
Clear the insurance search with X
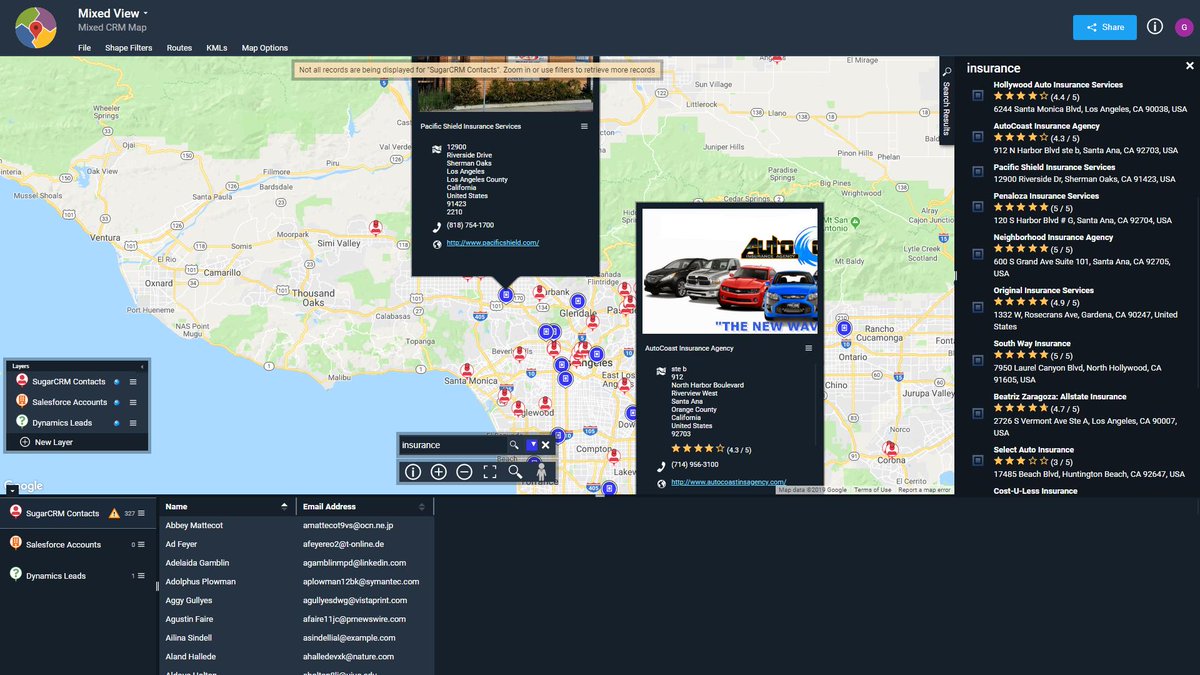point(545,445)
